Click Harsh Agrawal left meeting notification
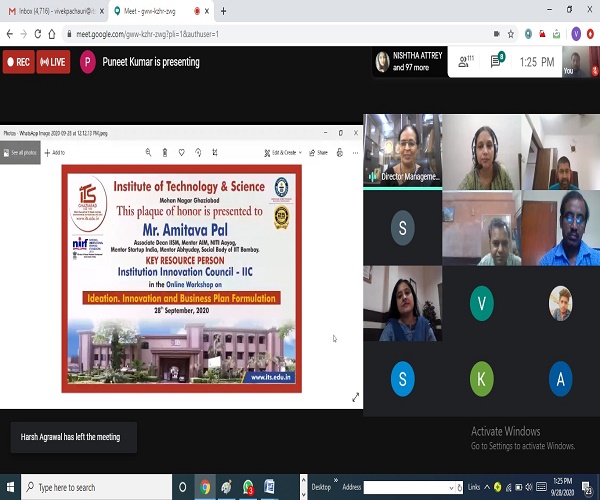Screen dimensions: 600x500 (x=73, y=437)
